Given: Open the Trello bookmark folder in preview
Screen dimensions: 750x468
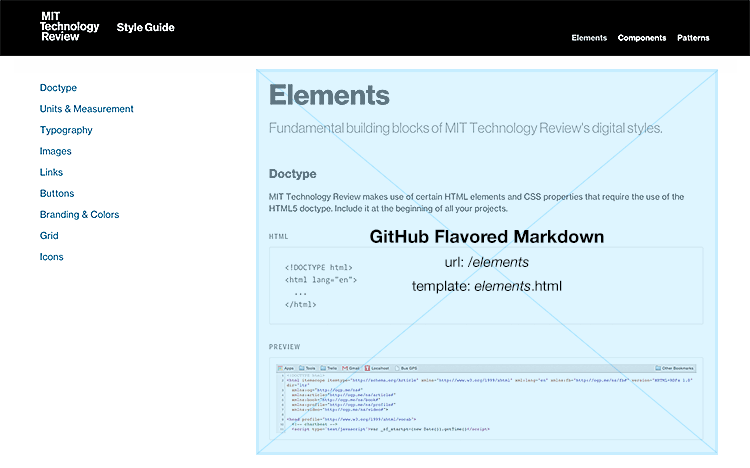Looking at the screenshot, I should click(x=329, y=368).
